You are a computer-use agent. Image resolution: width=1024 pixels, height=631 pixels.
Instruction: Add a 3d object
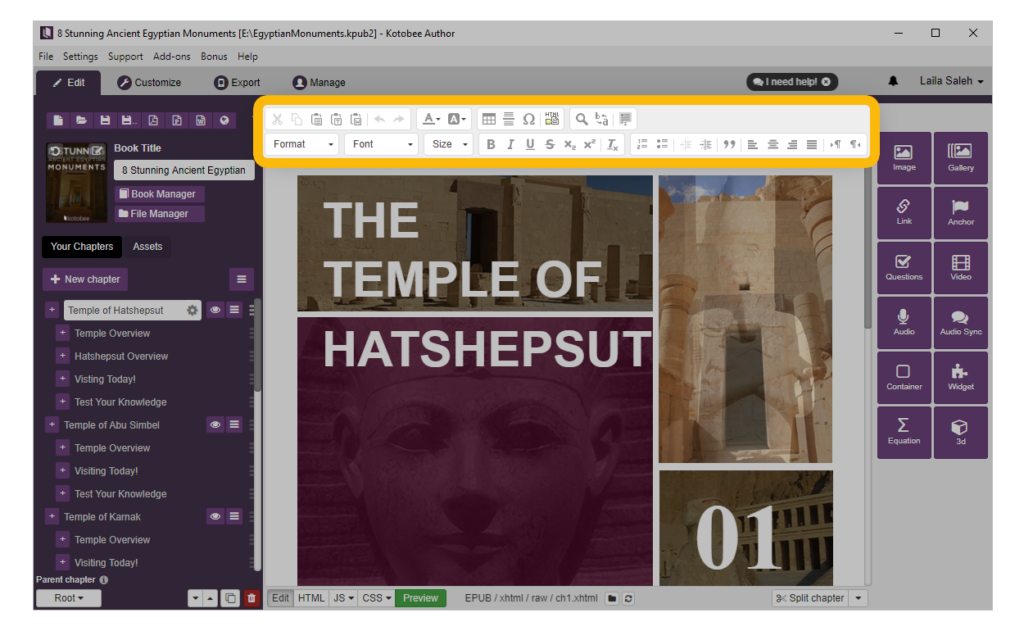961,432
